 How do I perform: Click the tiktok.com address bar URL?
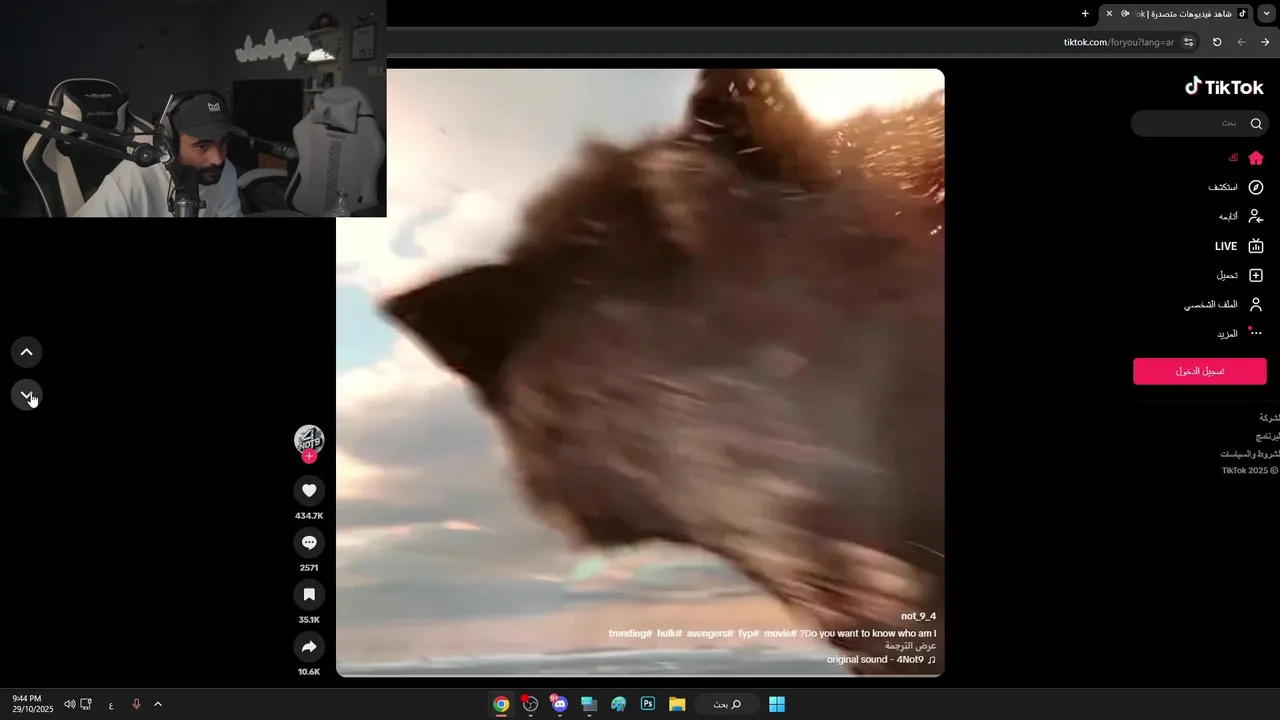point(1118,42)
